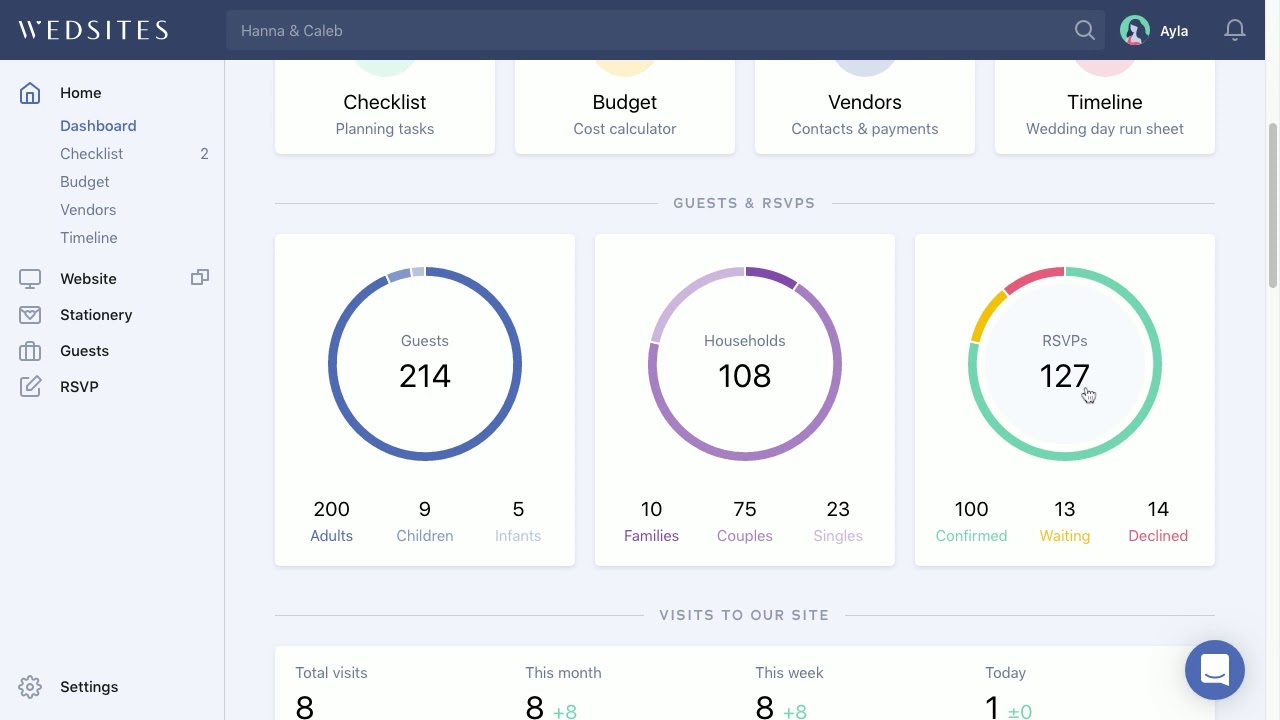Go to the Stationery section

[x=96, y=315]
